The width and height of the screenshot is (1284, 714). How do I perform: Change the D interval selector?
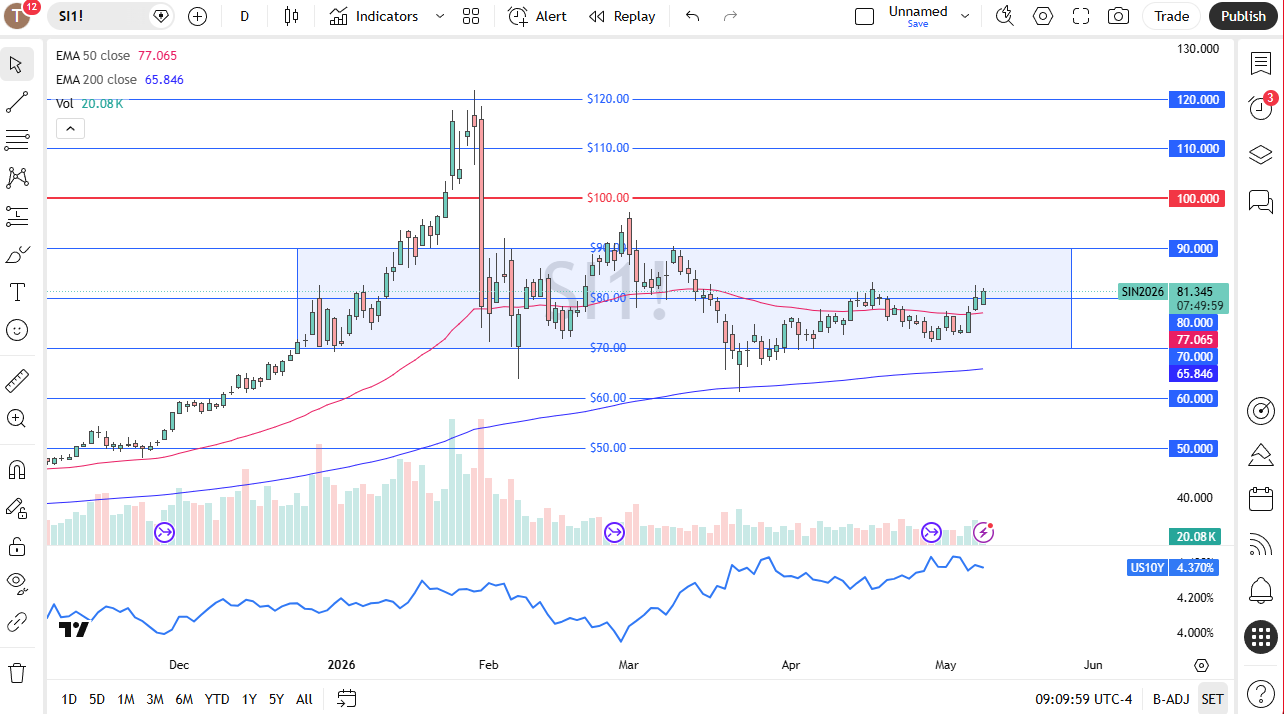click(x=245, y=16)
